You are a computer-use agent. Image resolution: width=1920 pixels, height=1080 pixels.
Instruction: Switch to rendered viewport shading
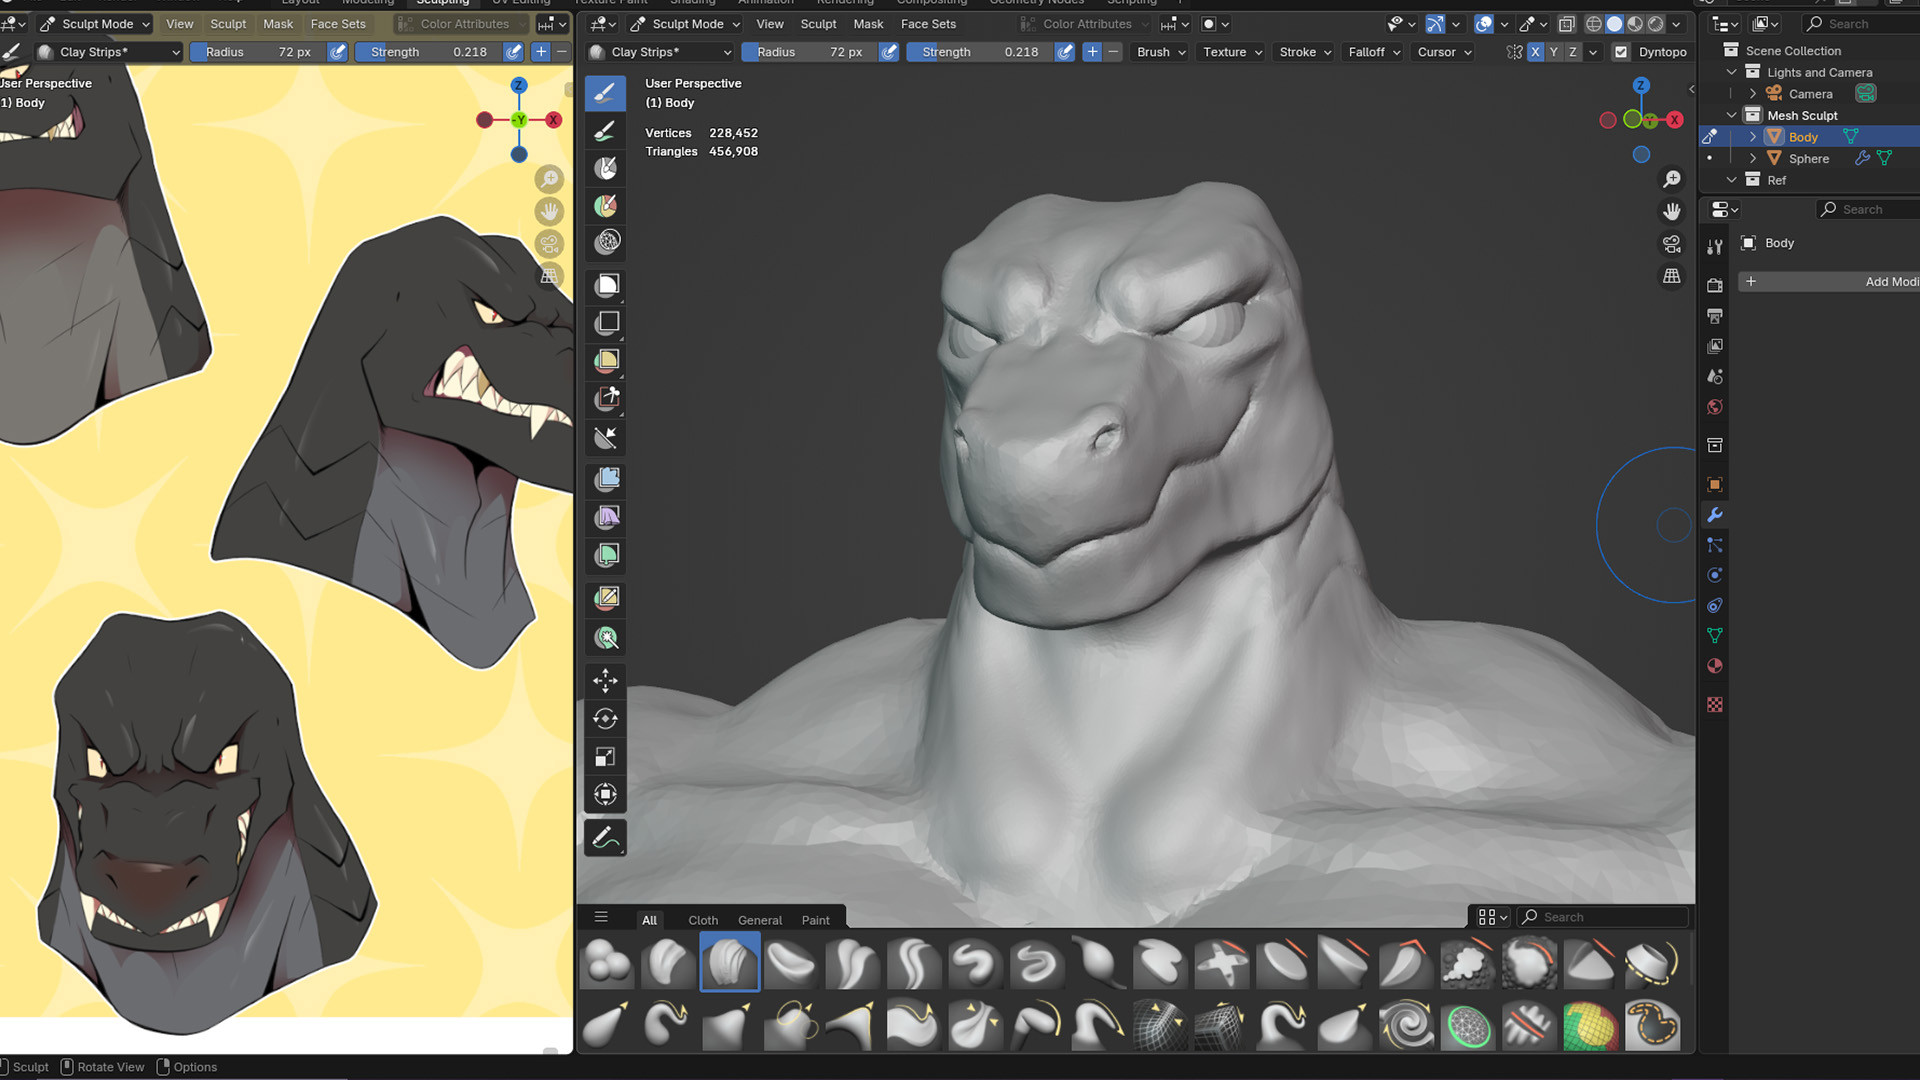[x=1656, y=24]
